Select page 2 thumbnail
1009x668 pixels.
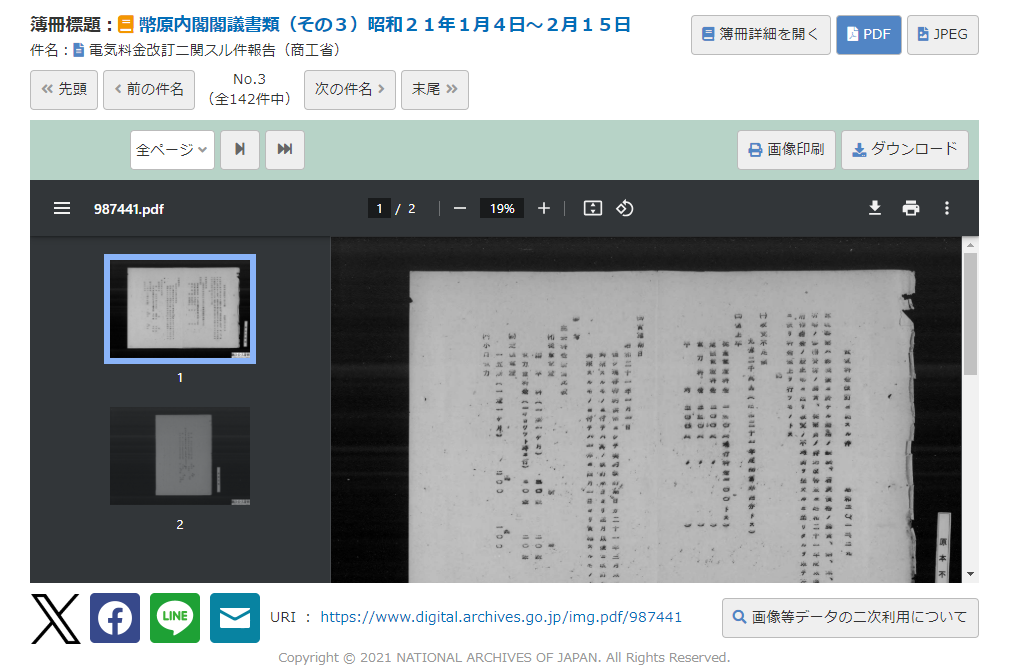point(180,456)
